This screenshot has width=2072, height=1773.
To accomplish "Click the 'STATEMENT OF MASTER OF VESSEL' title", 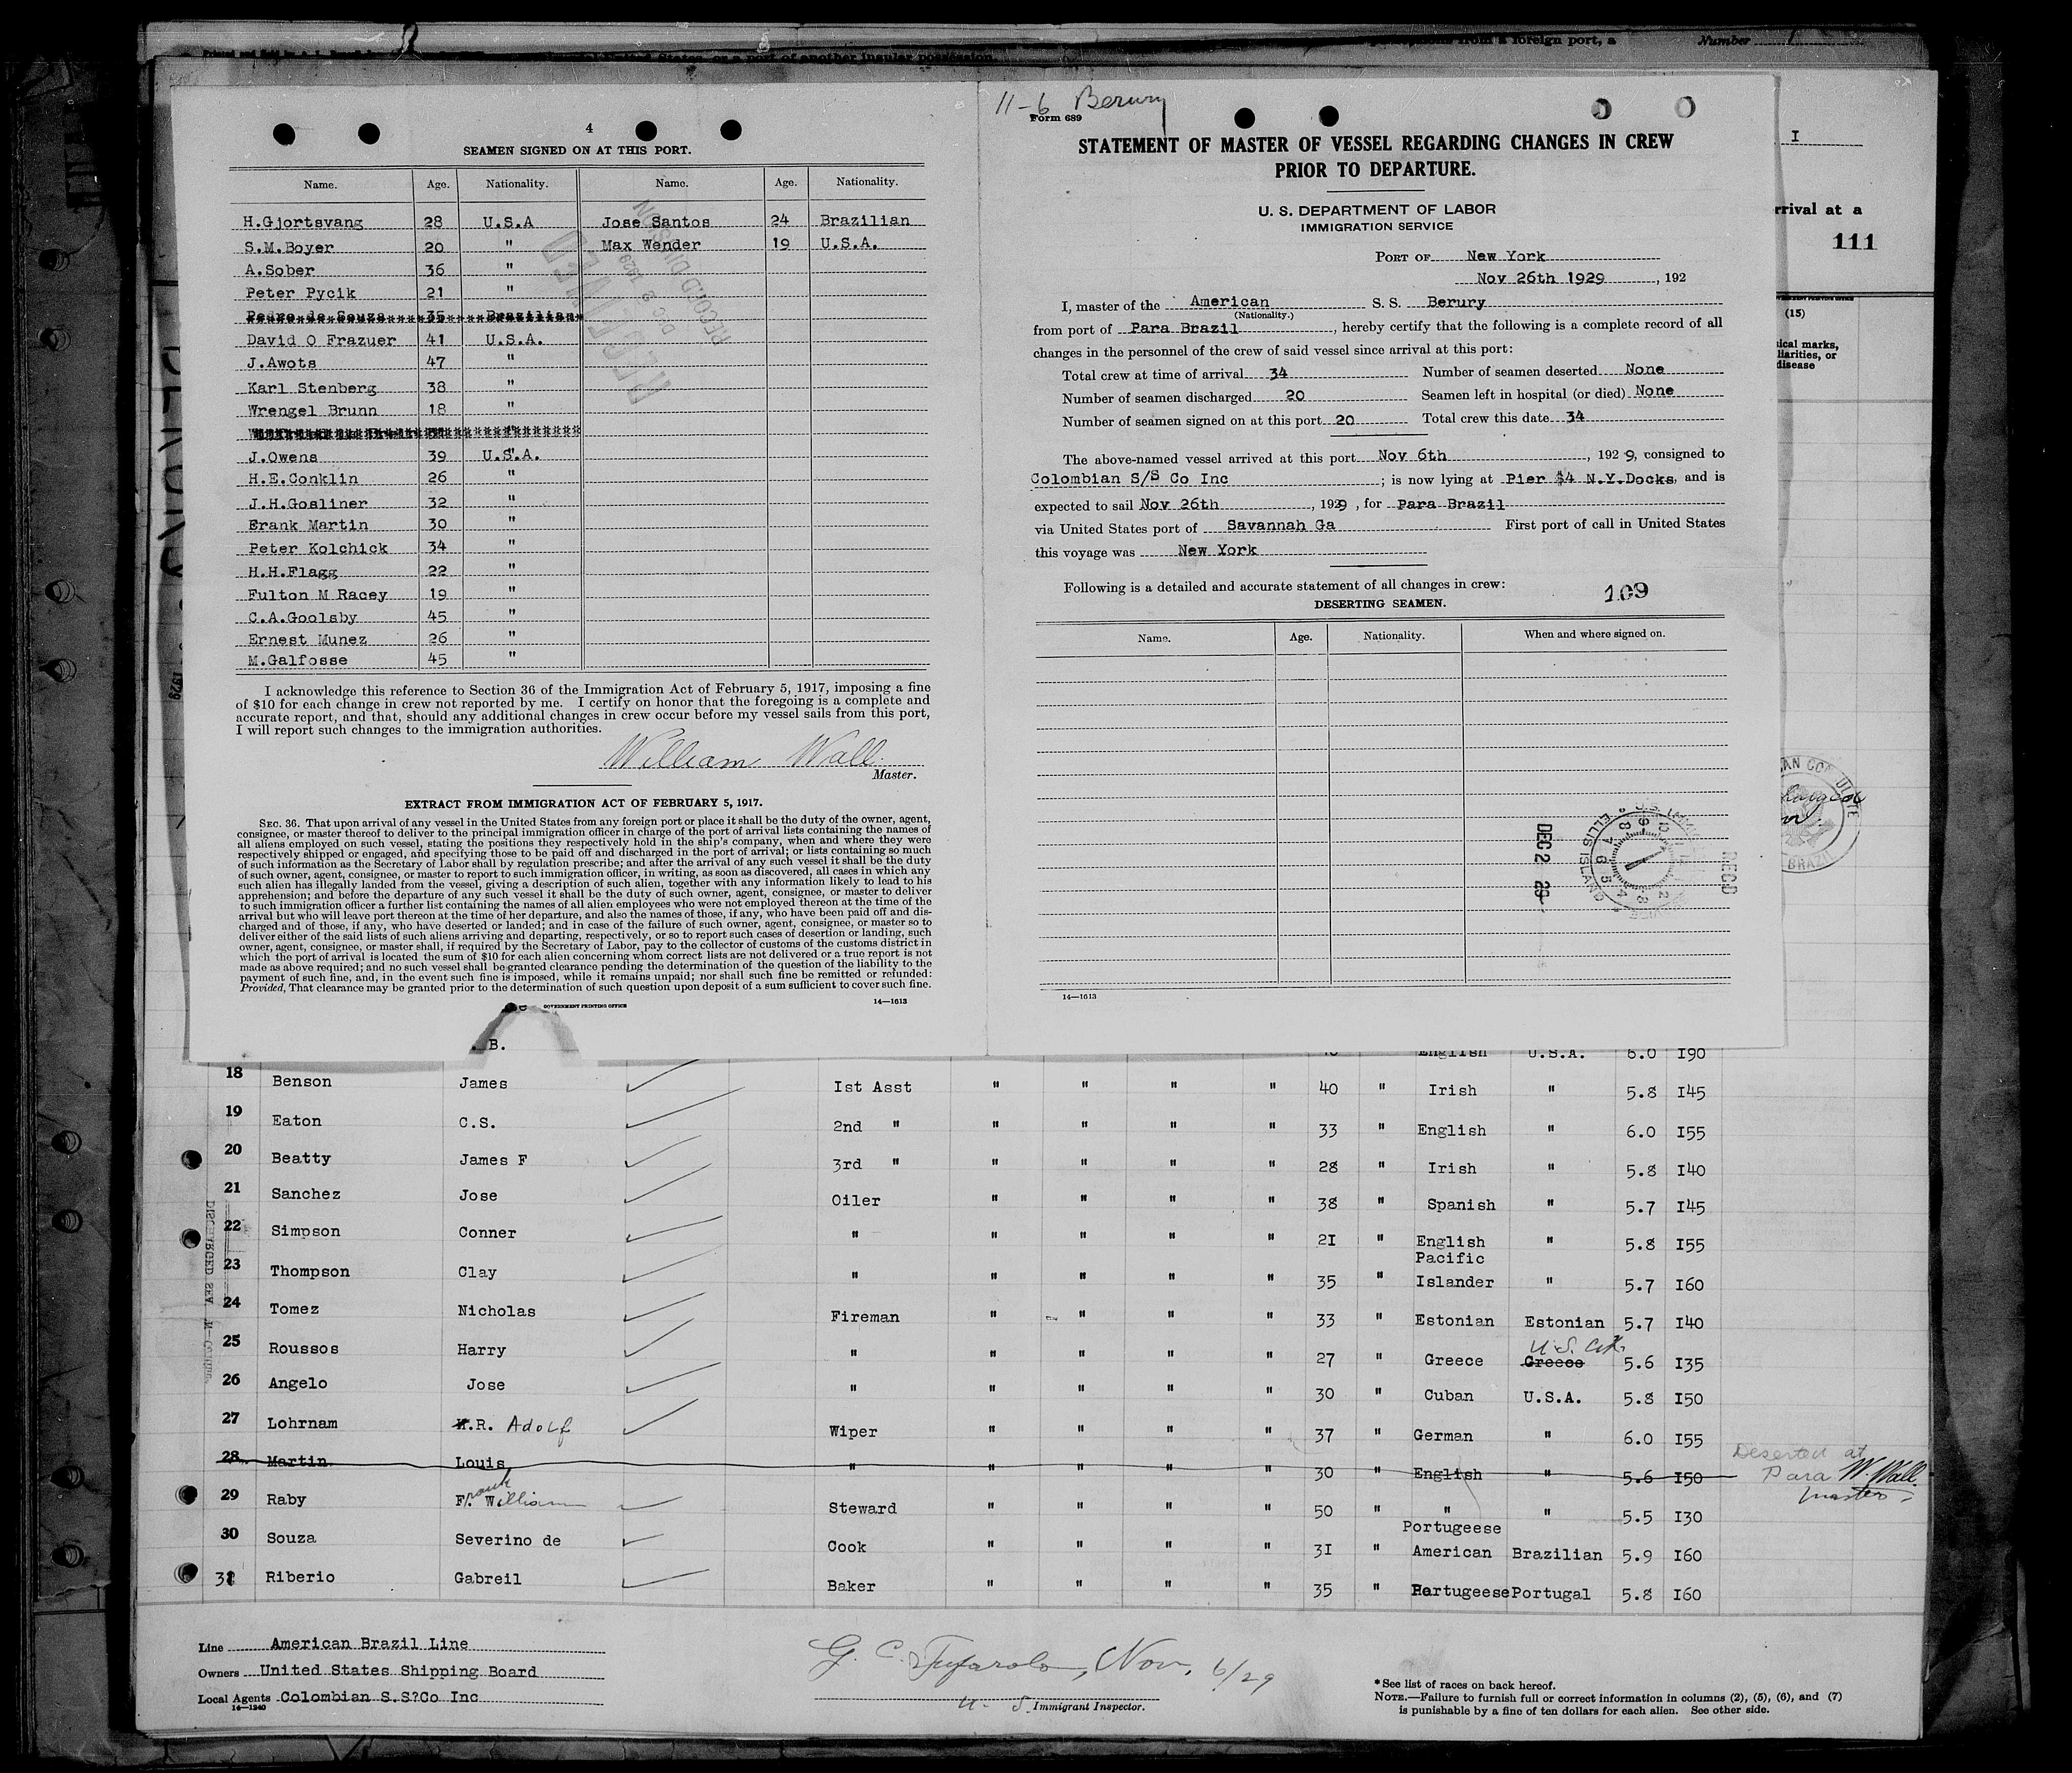I will coord(1375,155).
